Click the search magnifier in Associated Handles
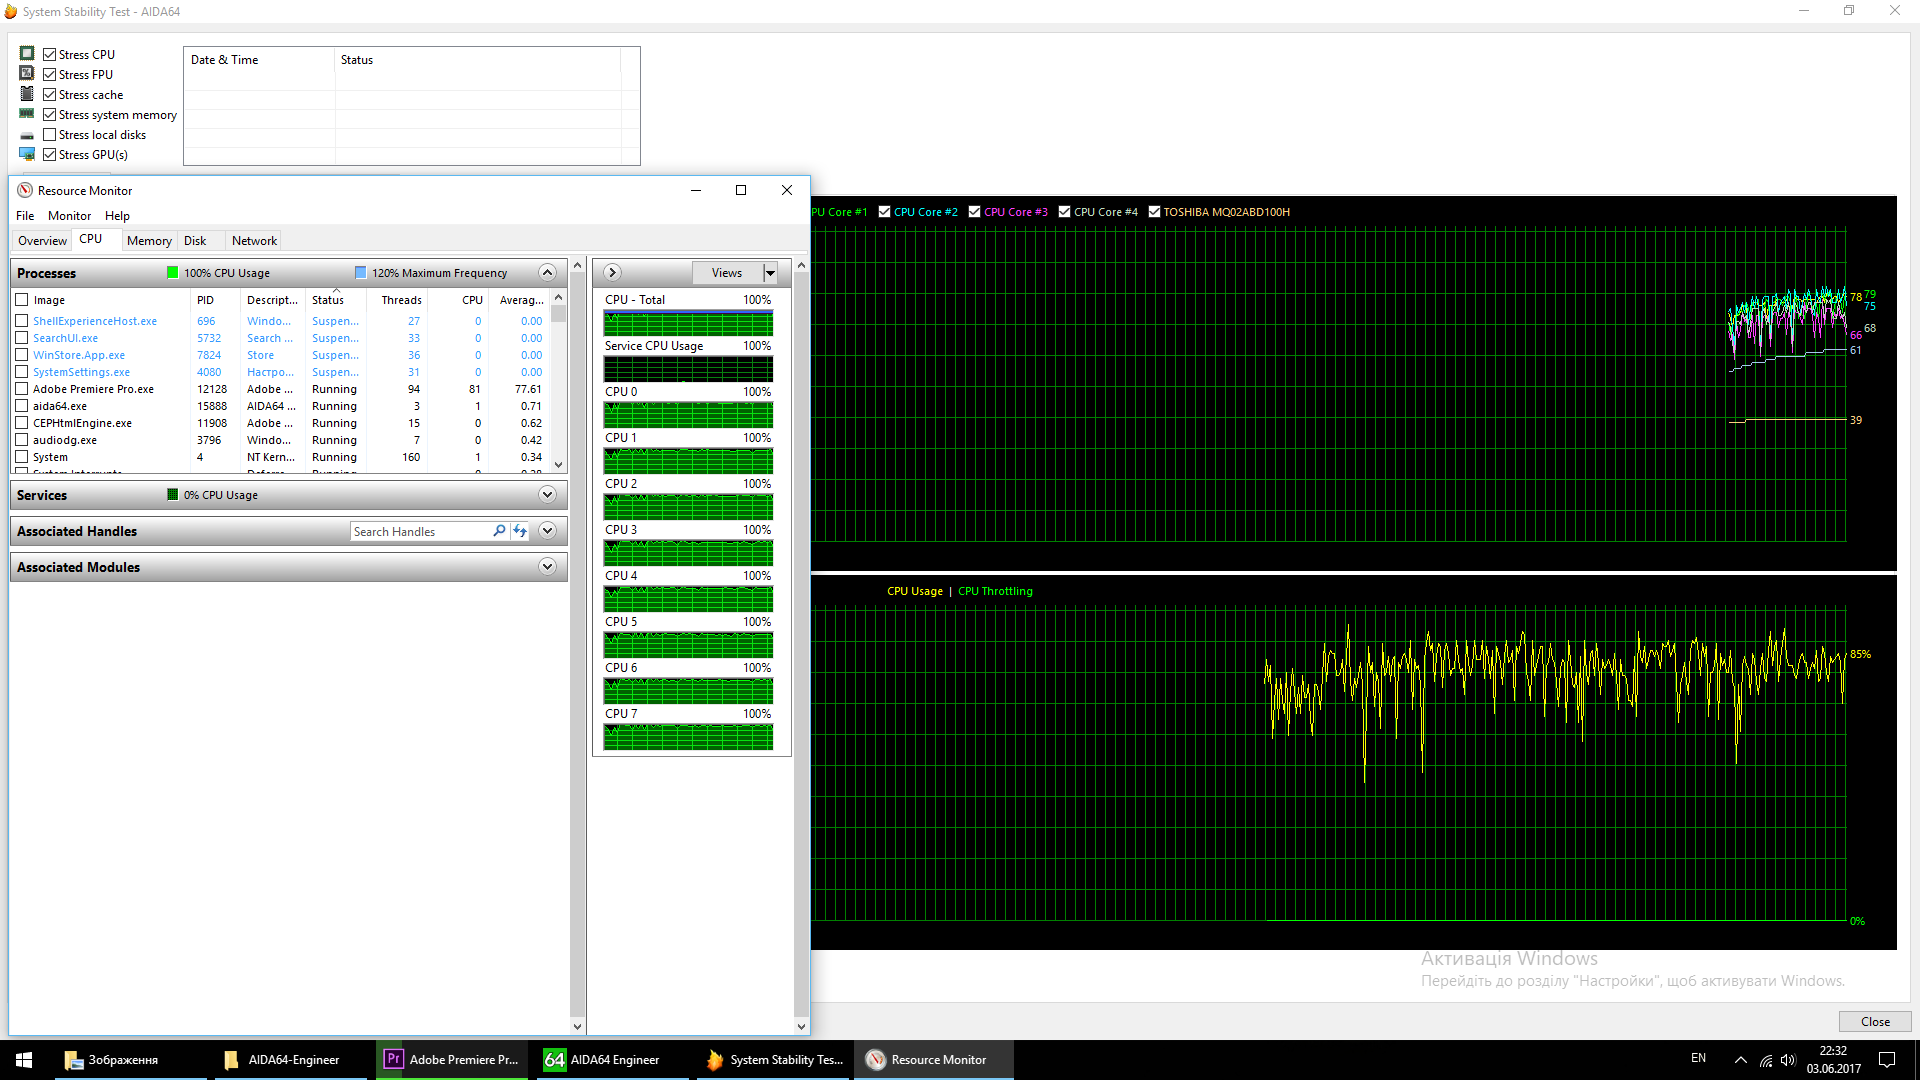The height and width of the screenshot is (1080, 1920). point(499,531)
